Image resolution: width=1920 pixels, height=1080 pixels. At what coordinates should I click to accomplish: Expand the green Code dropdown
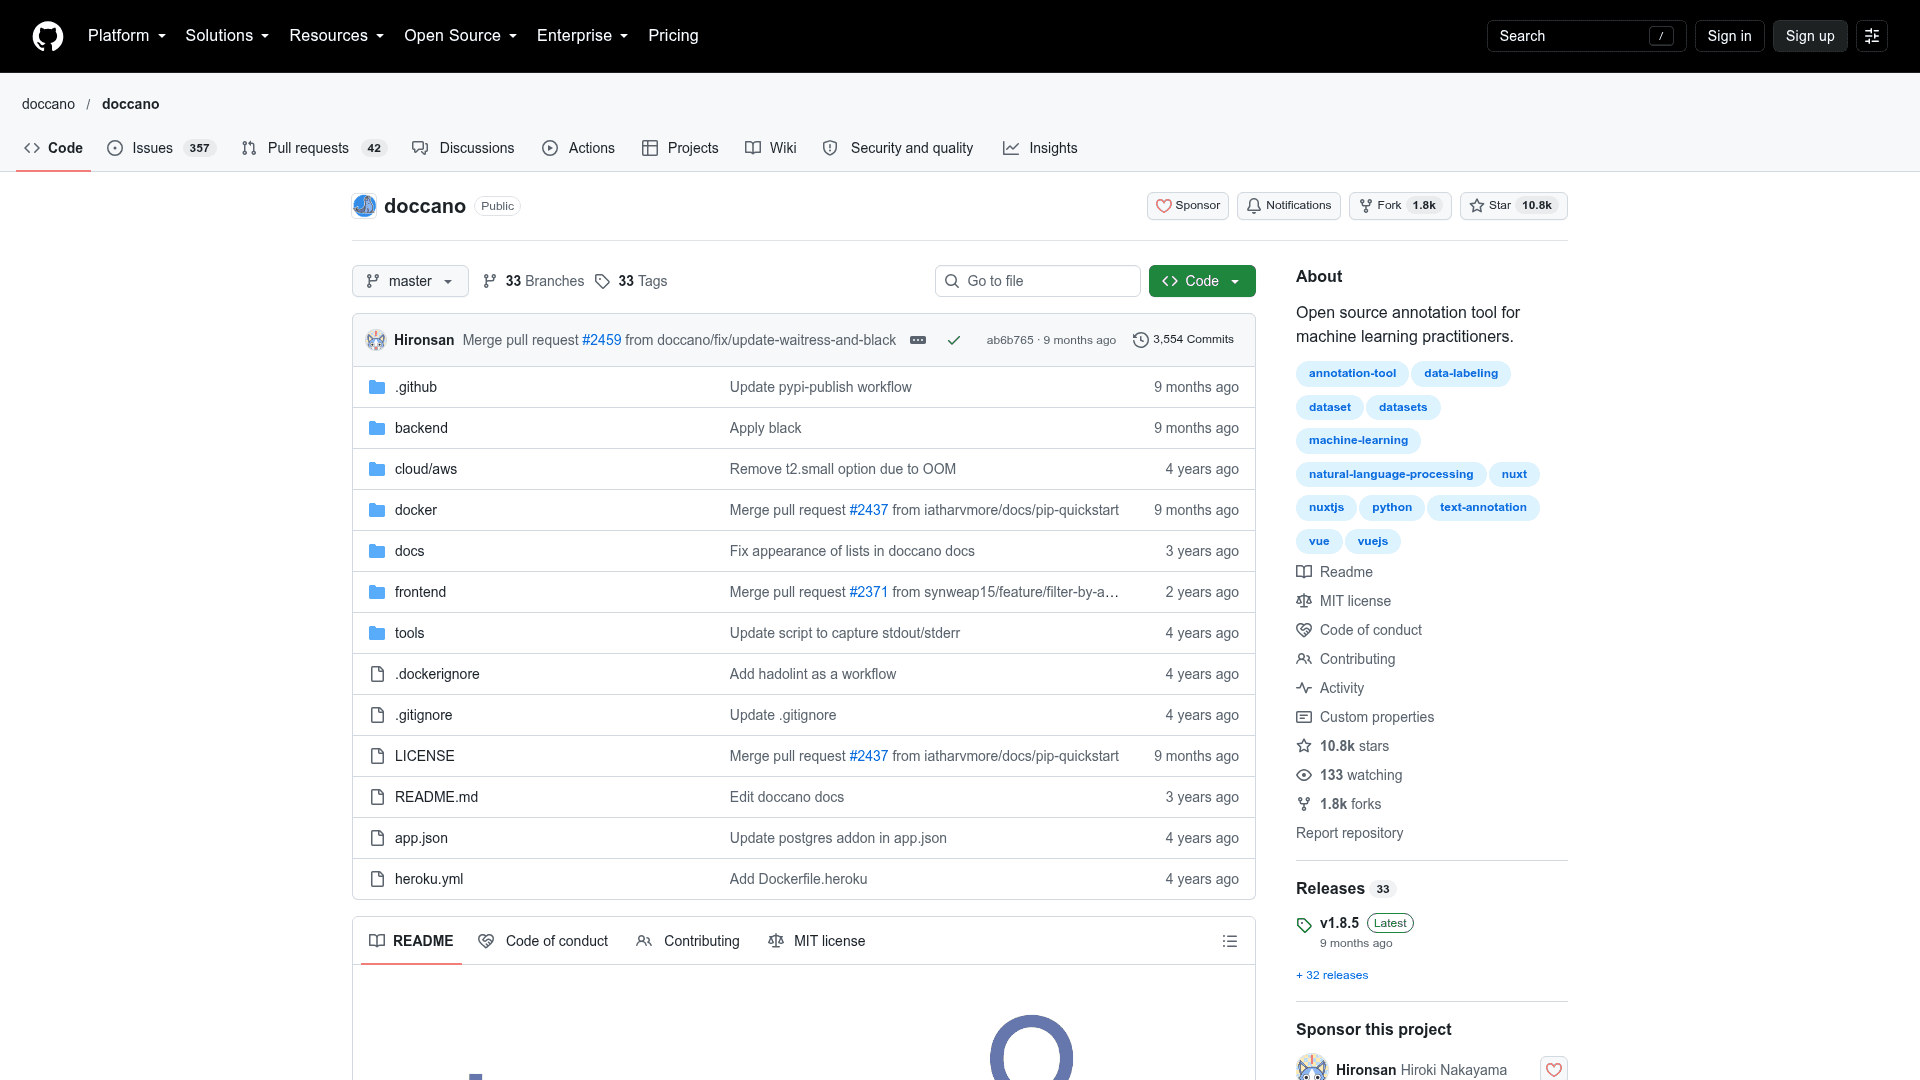(1202, 281)
